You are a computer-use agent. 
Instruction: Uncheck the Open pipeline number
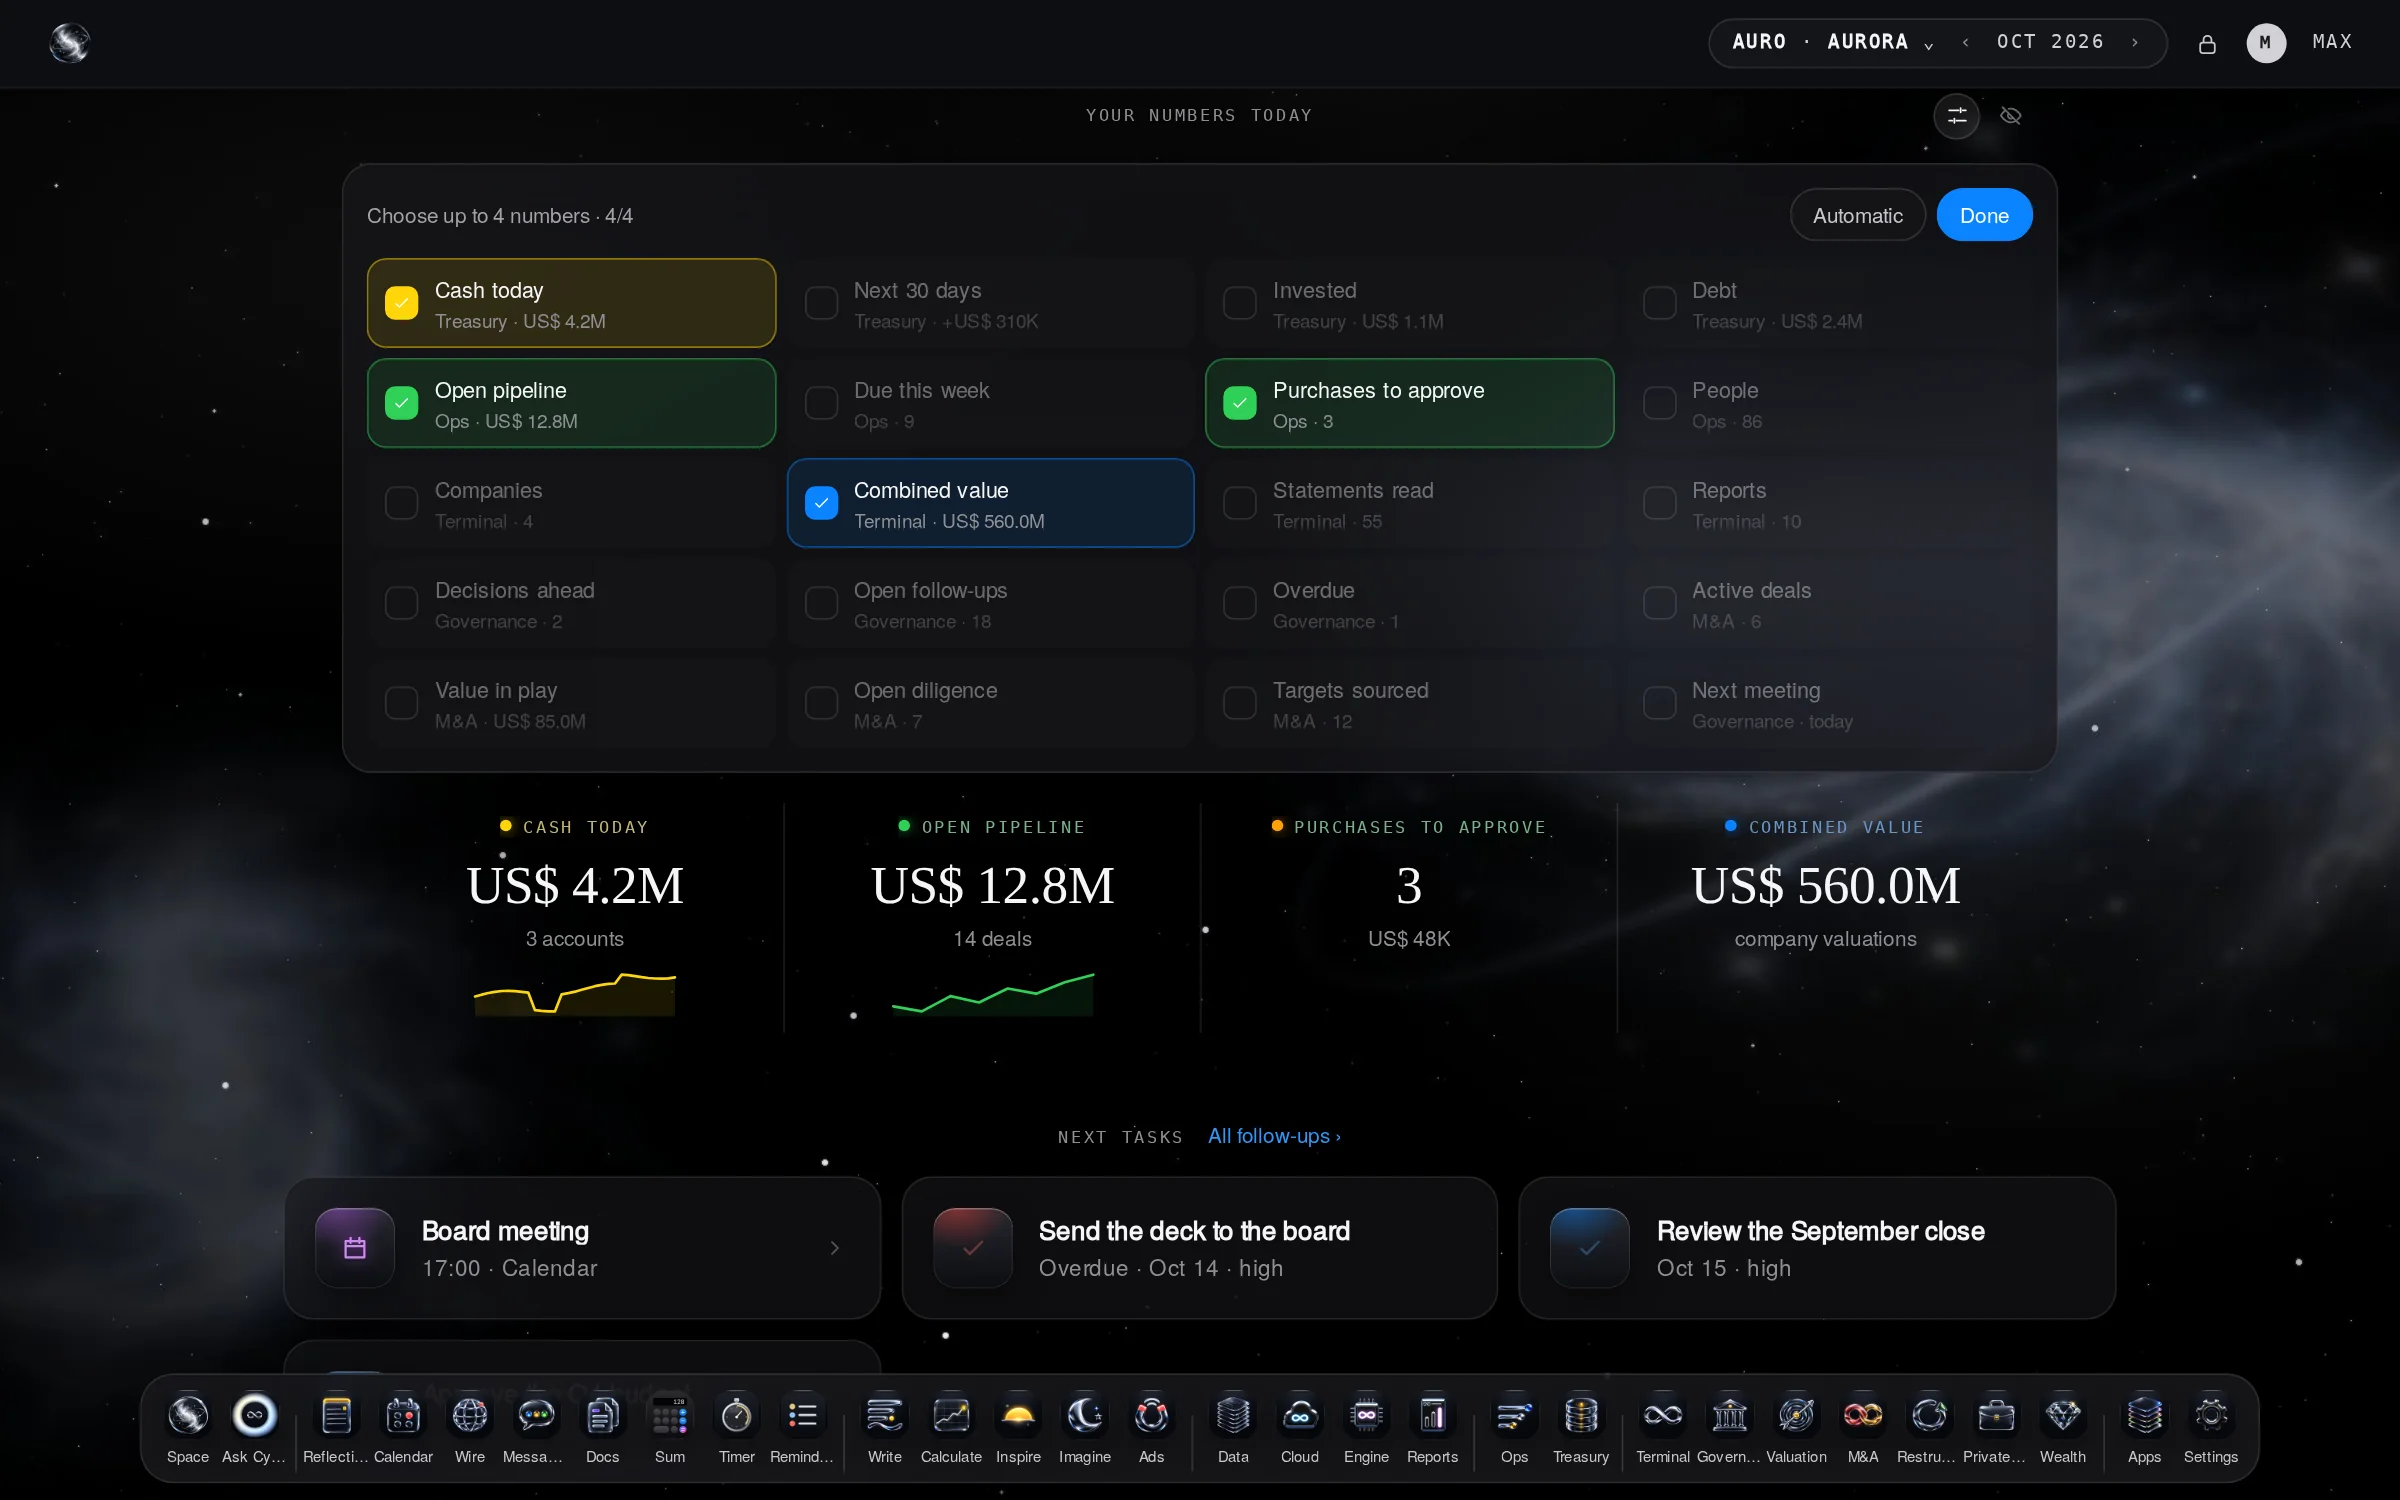(x=401, y=403)
